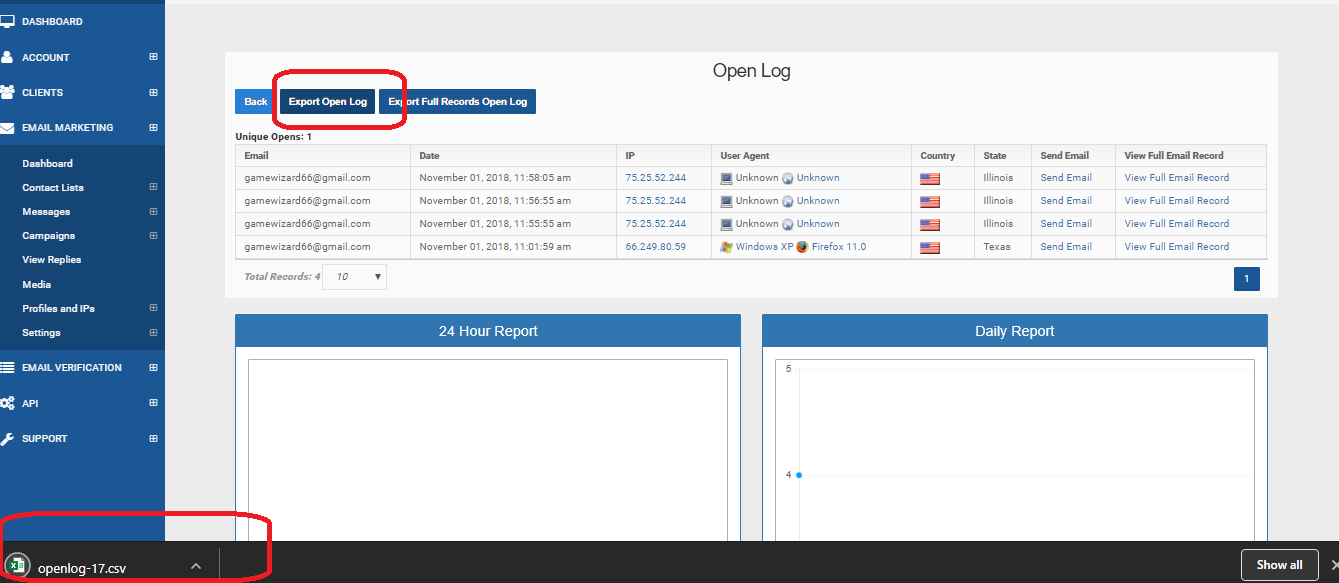
Task: Click Export Full Records Open Log button
Action: (457, 102)
